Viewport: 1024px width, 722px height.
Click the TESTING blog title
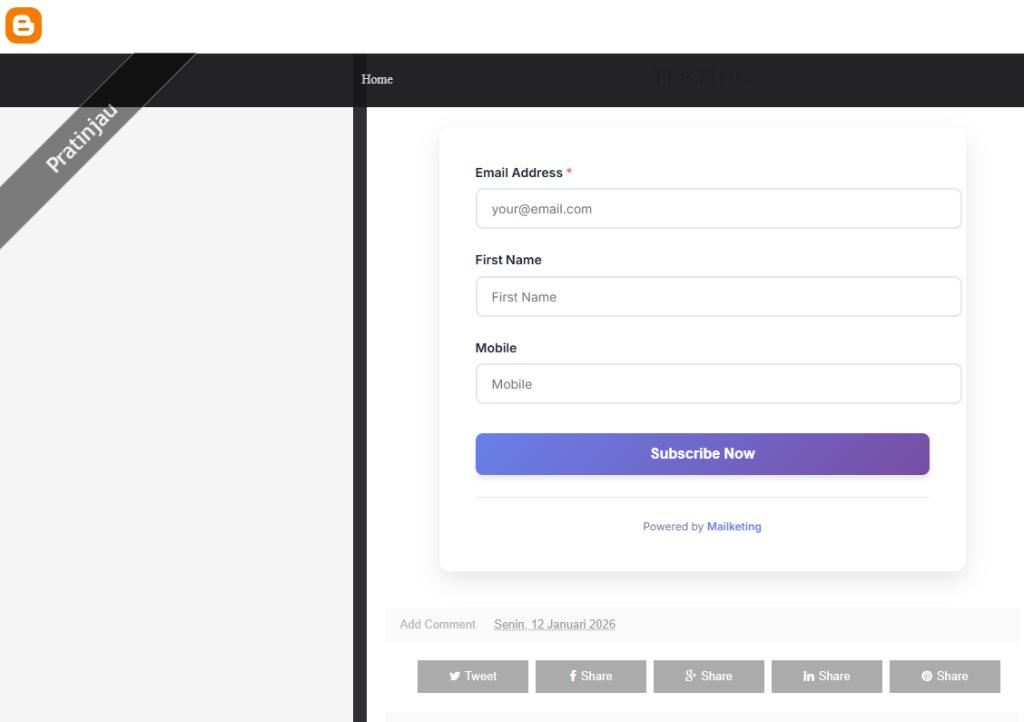[701, 78]
